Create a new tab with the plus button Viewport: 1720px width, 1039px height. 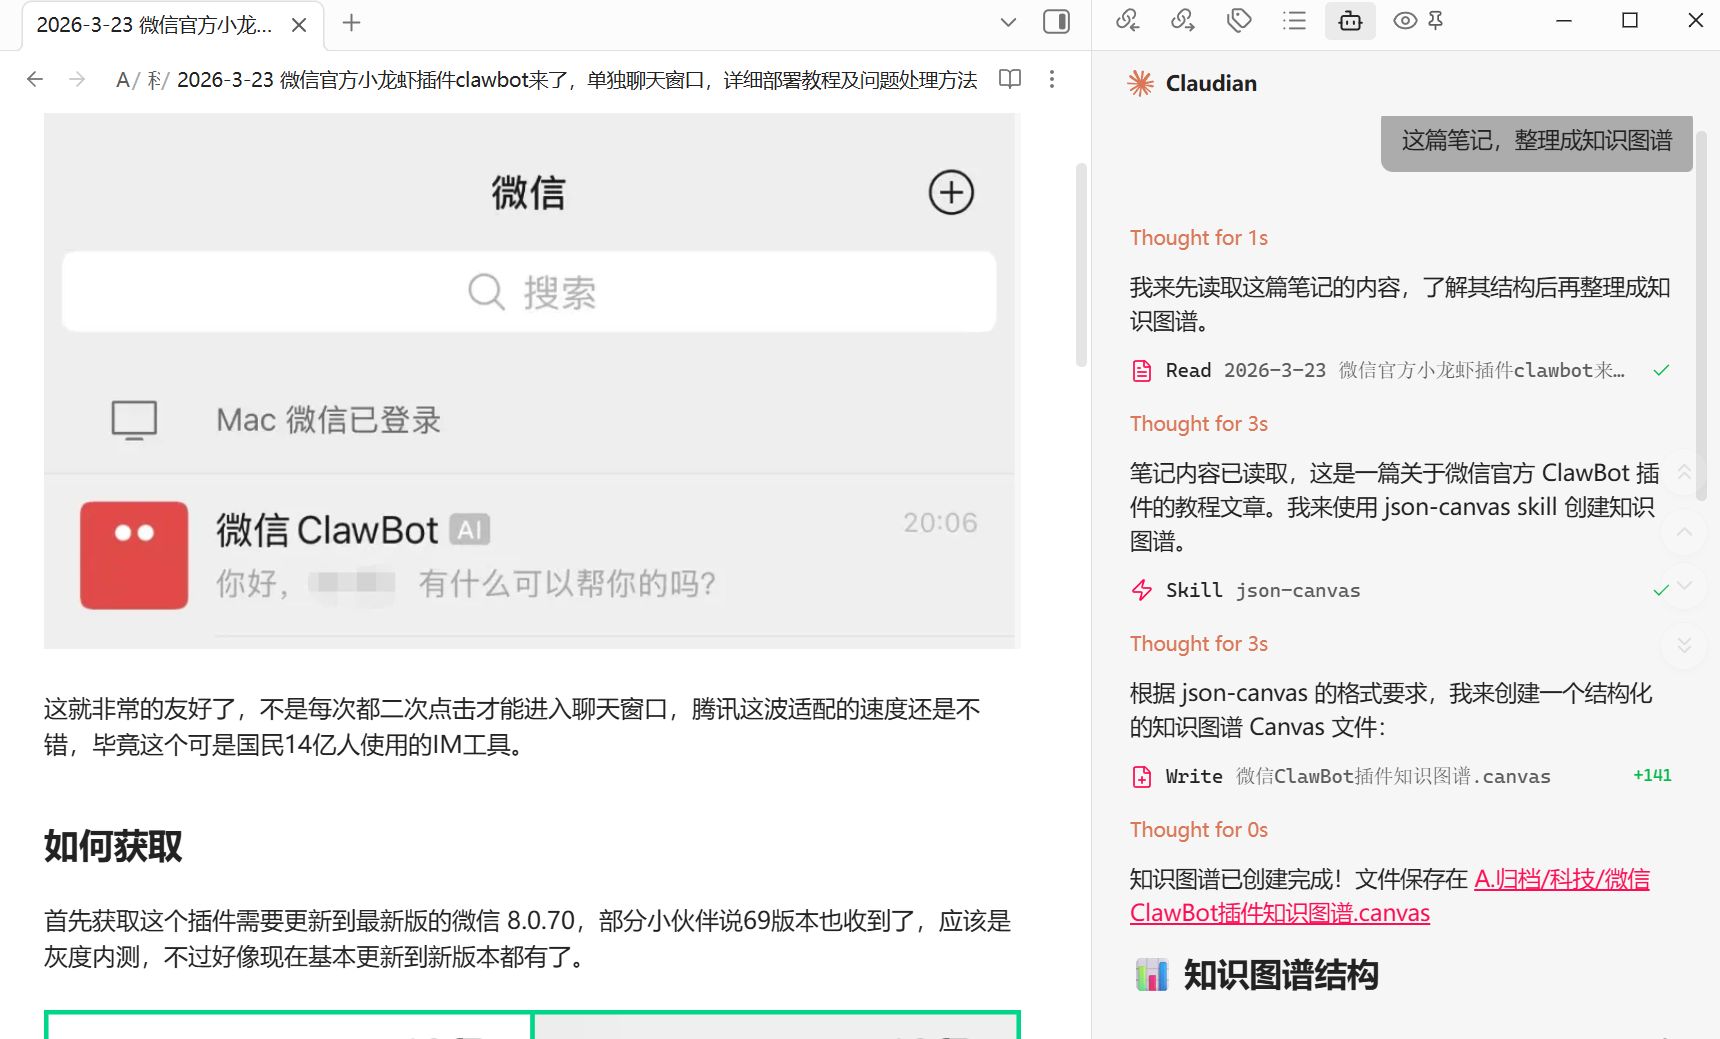coord(350,22)
